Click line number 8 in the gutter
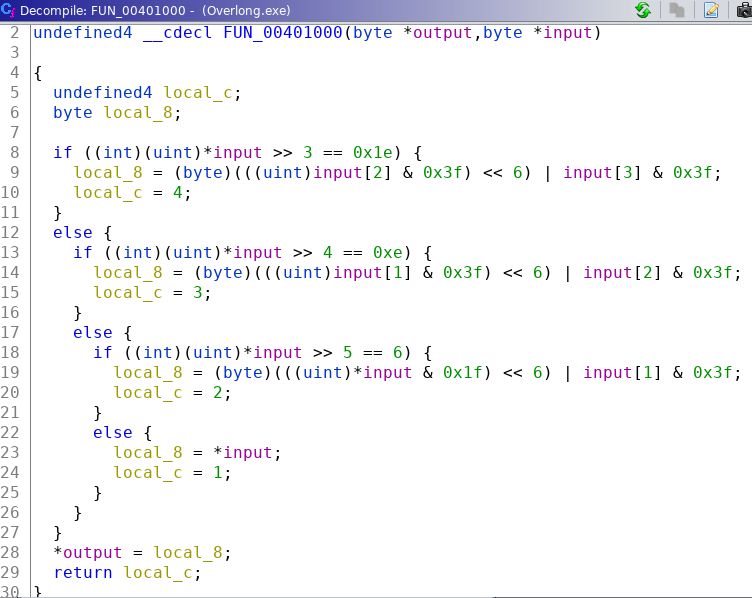Image resolution: width=752 pixels, height=598 pixels. 14,152
